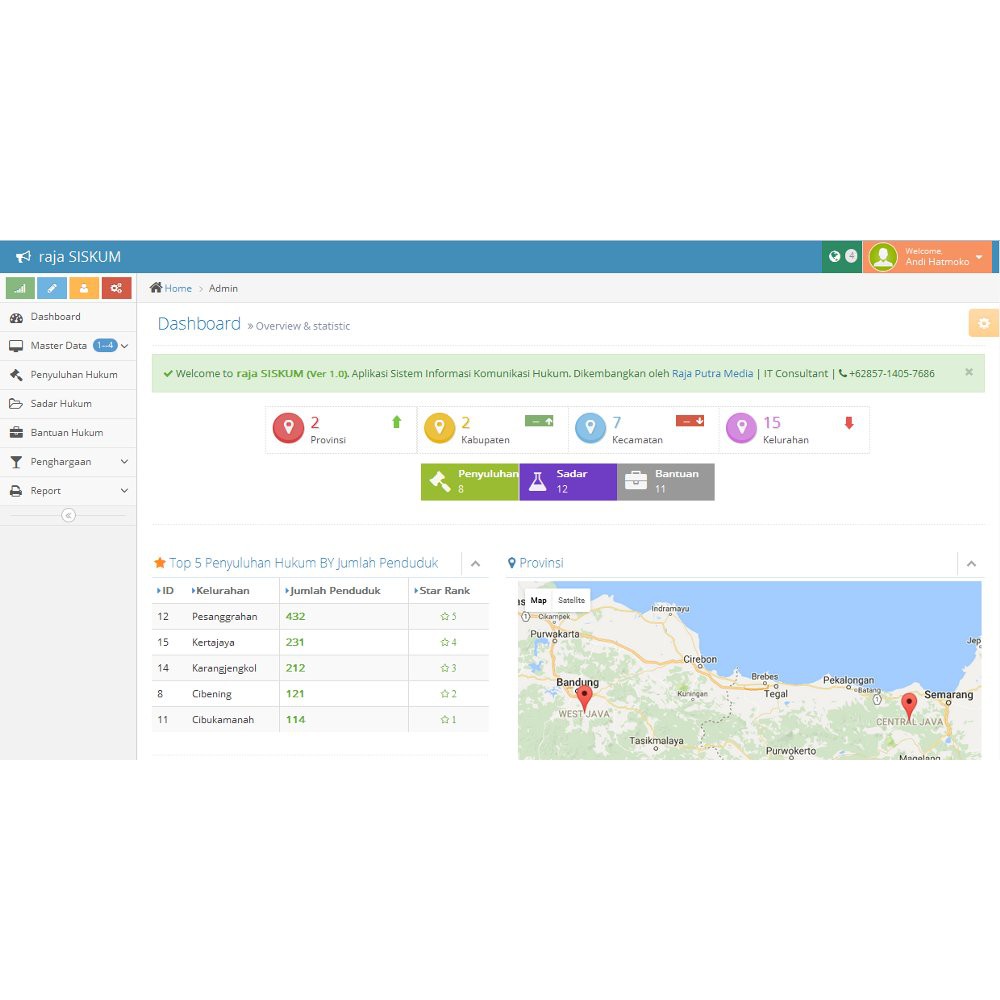Click the red badge on Kecamatan card
The width and height of the screenshot is (1000, 1000).
[x=690, y=421]
